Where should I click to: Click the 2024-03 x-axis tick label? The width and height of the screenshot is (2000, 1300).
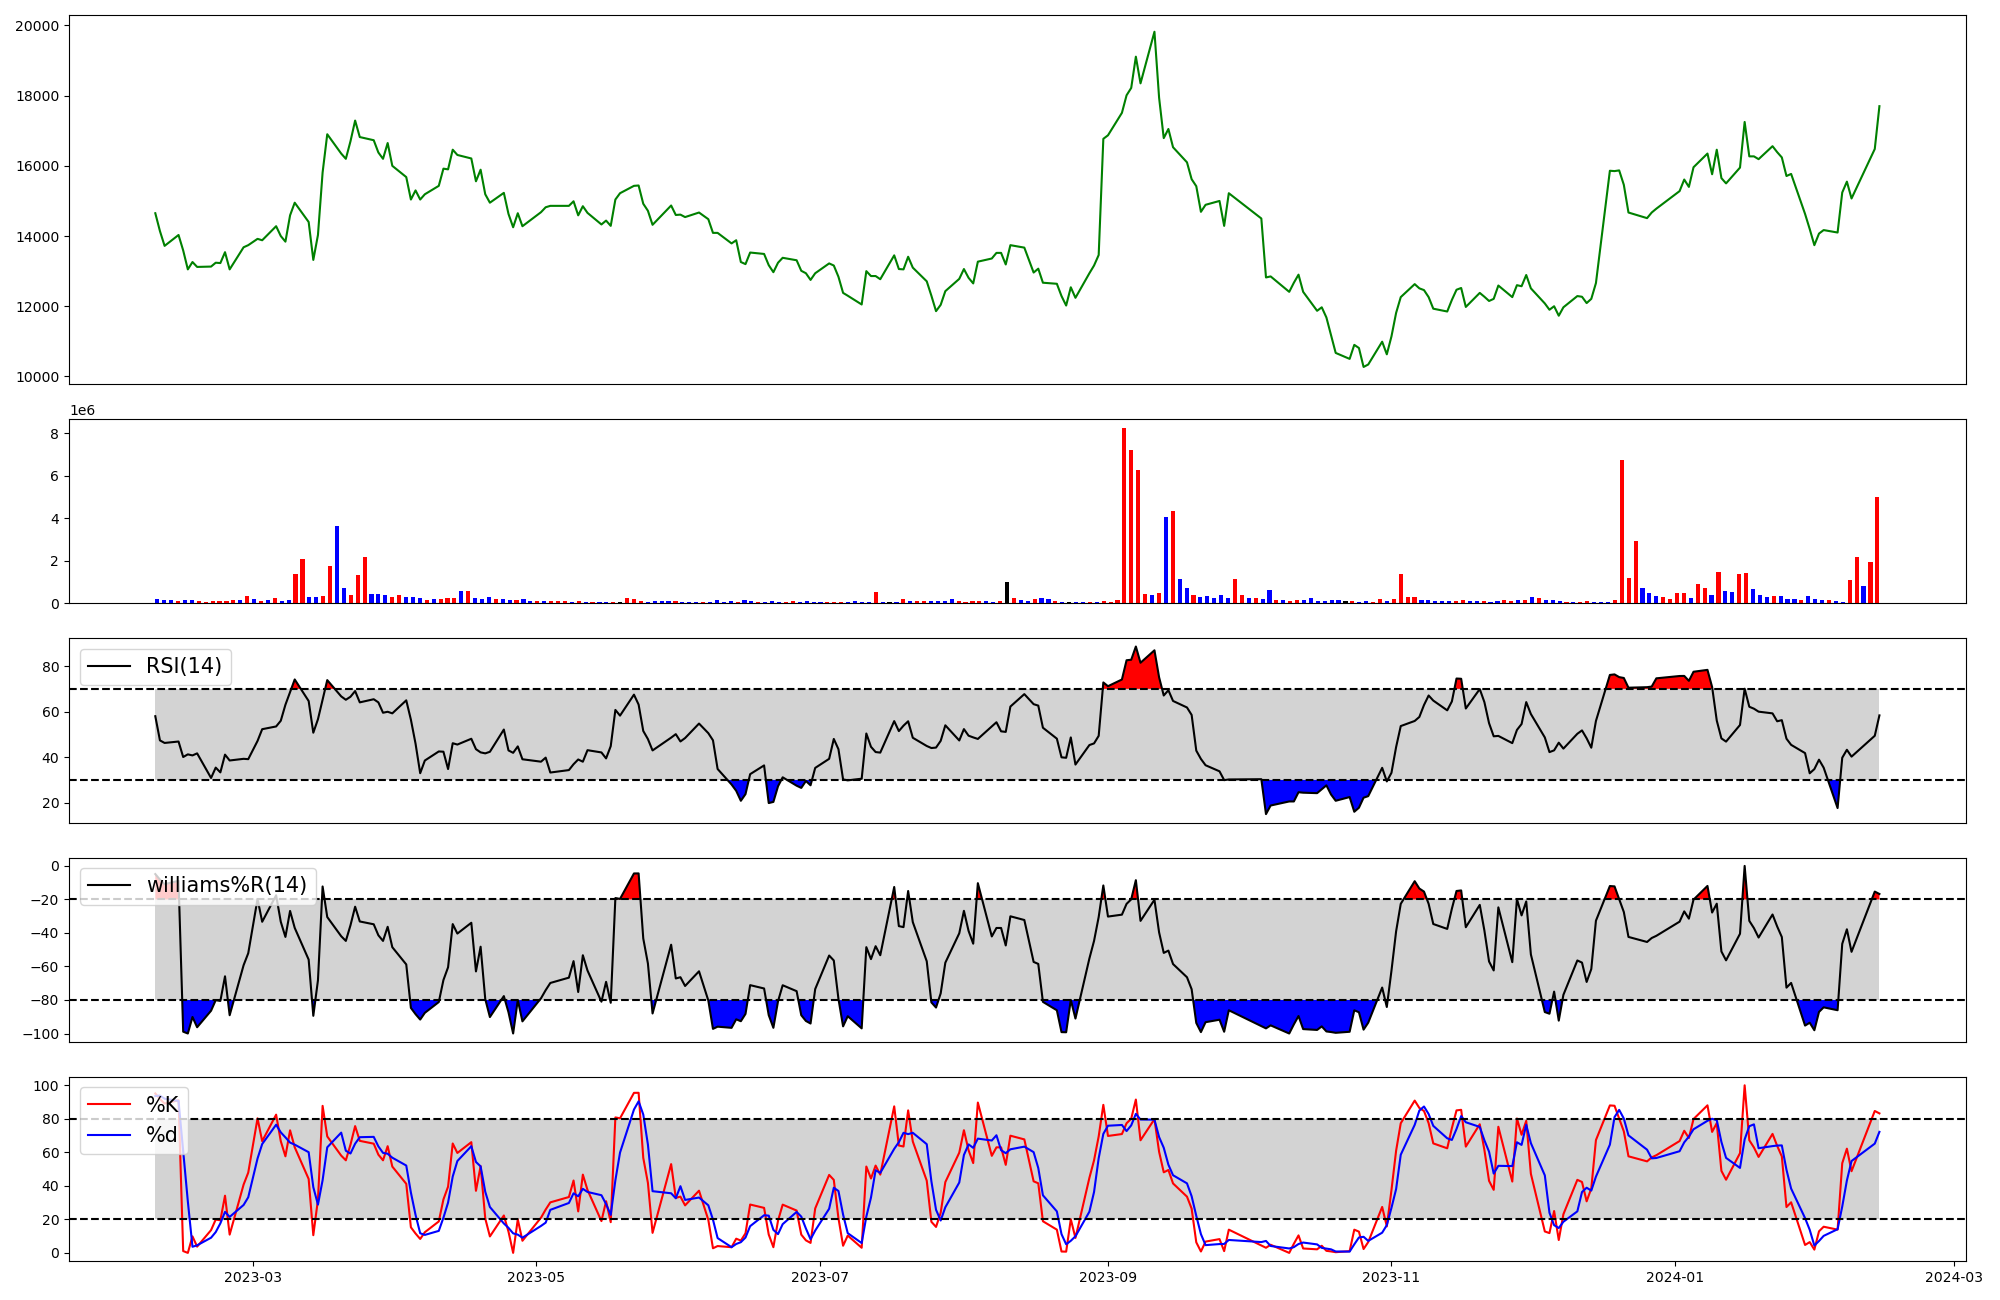[x=1954, y=1277]
